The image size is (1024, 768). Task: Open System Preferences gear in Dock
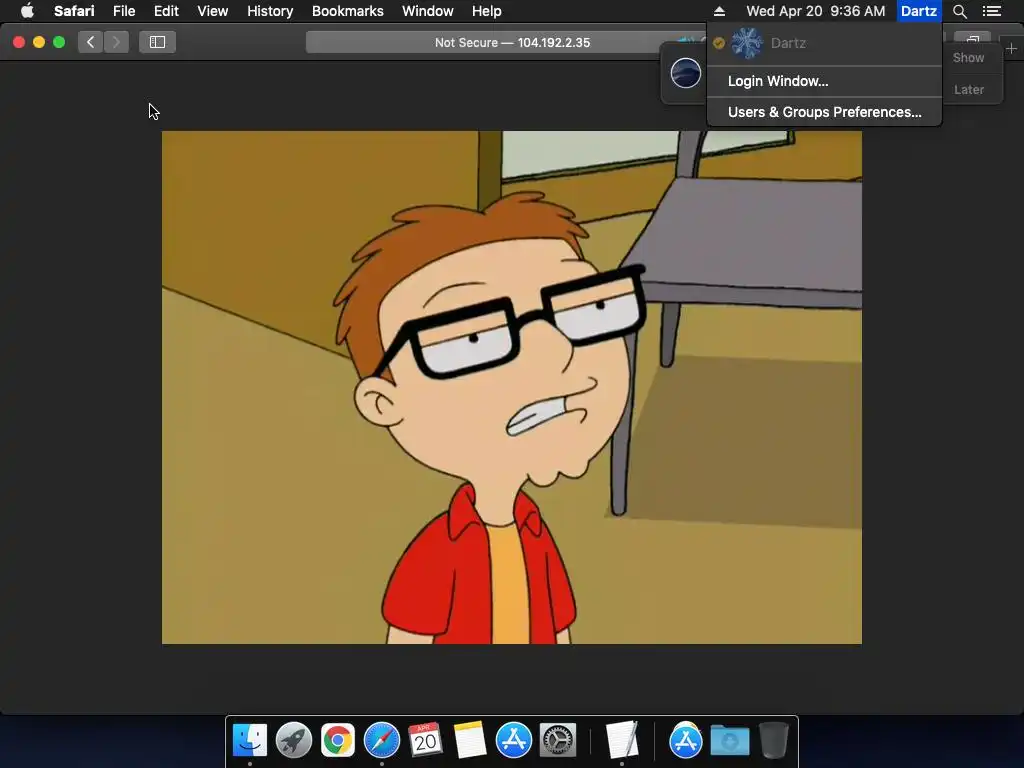558,740
